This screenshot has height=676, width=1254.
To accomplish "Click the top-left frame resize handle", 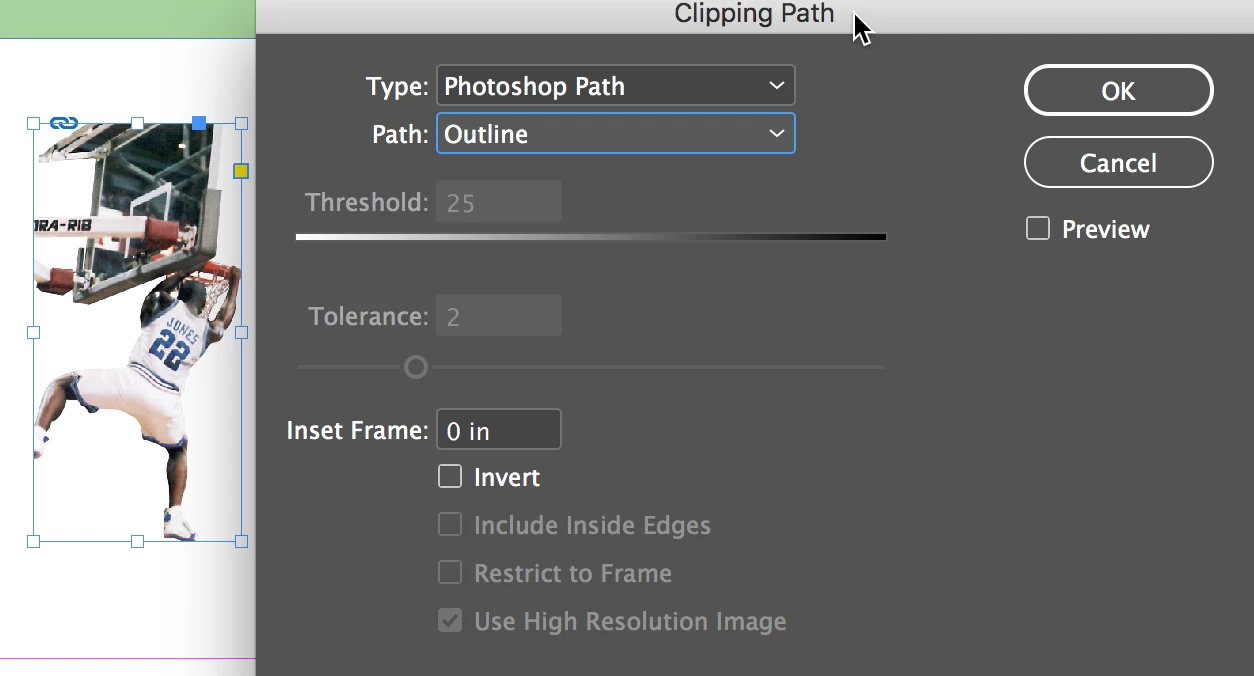I will click(x=33, y=123).
